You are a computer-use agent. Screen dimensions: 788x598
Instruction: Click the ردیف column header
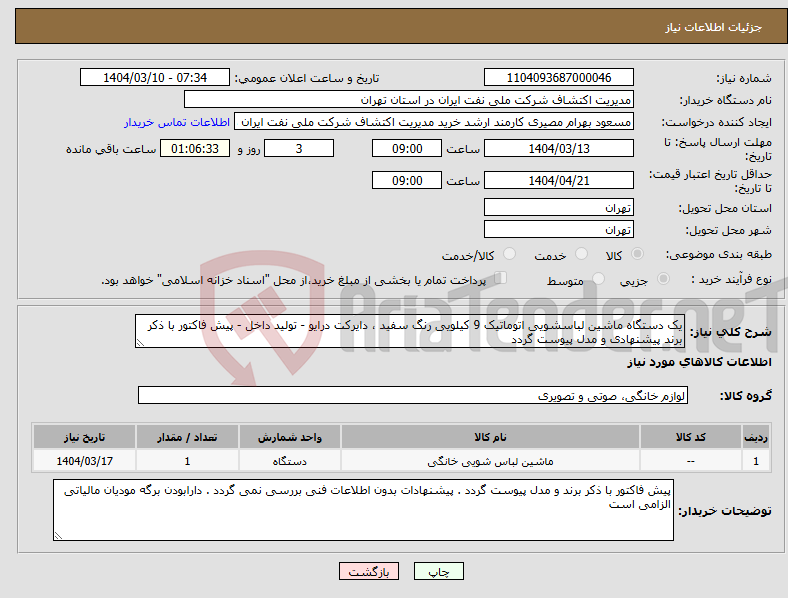756,437
